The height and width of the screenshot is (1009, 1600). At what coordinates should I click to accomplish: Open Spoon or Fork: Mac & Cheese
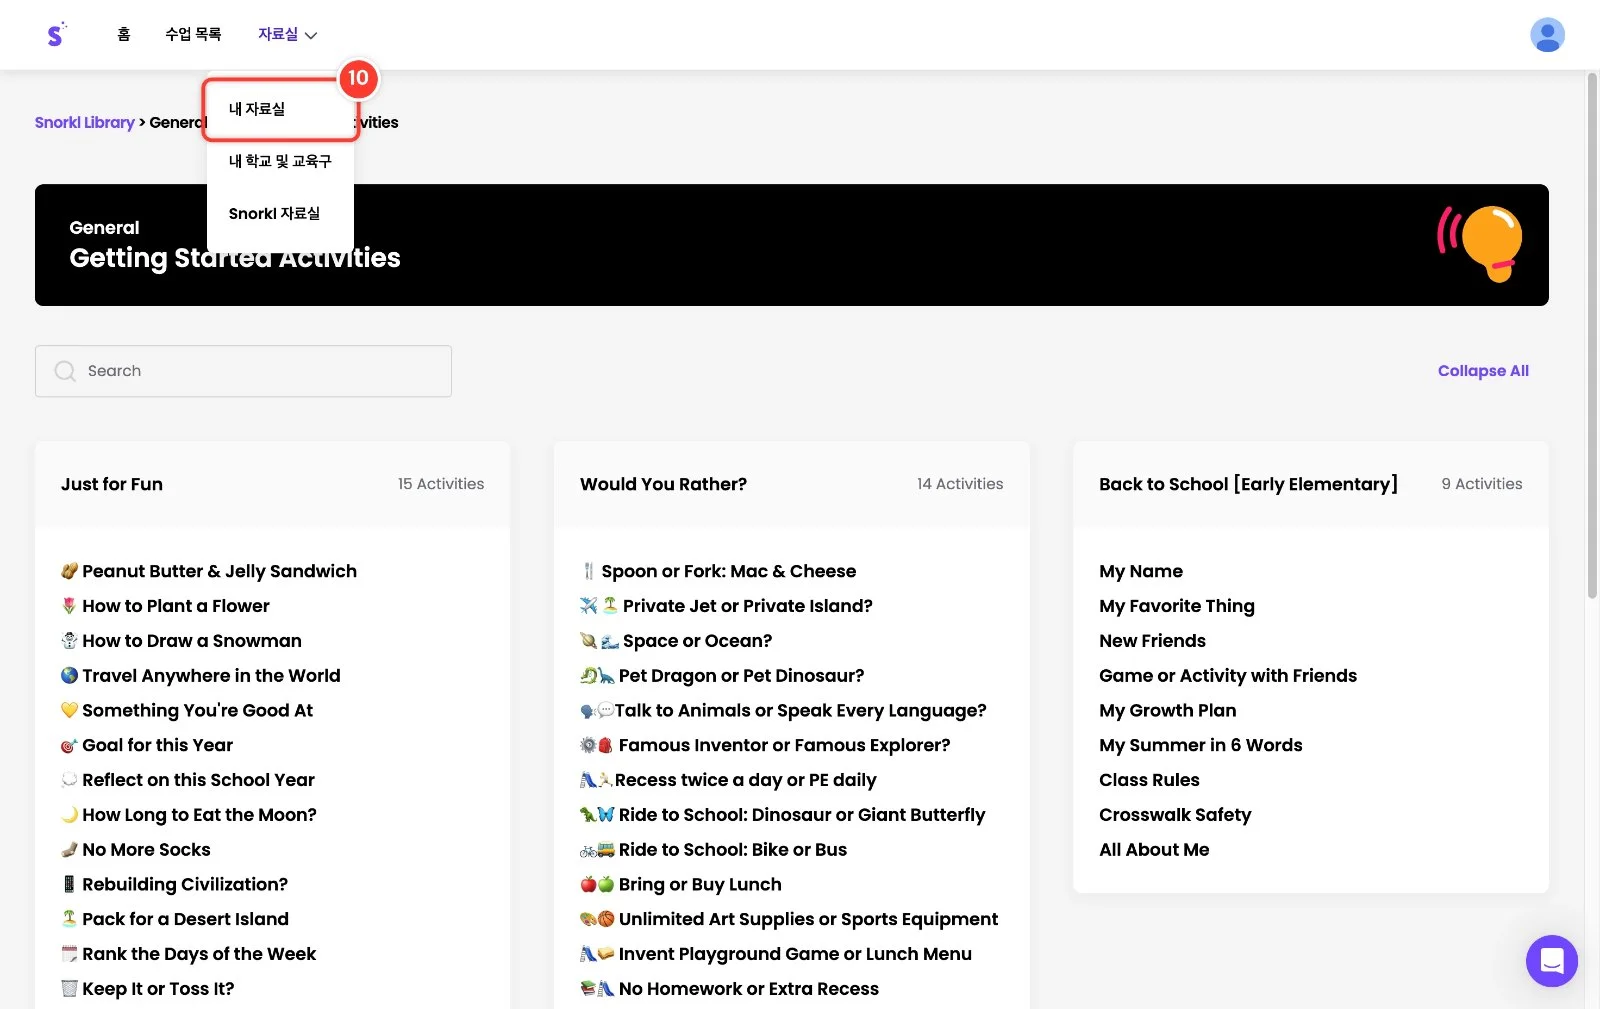[718, 571]
